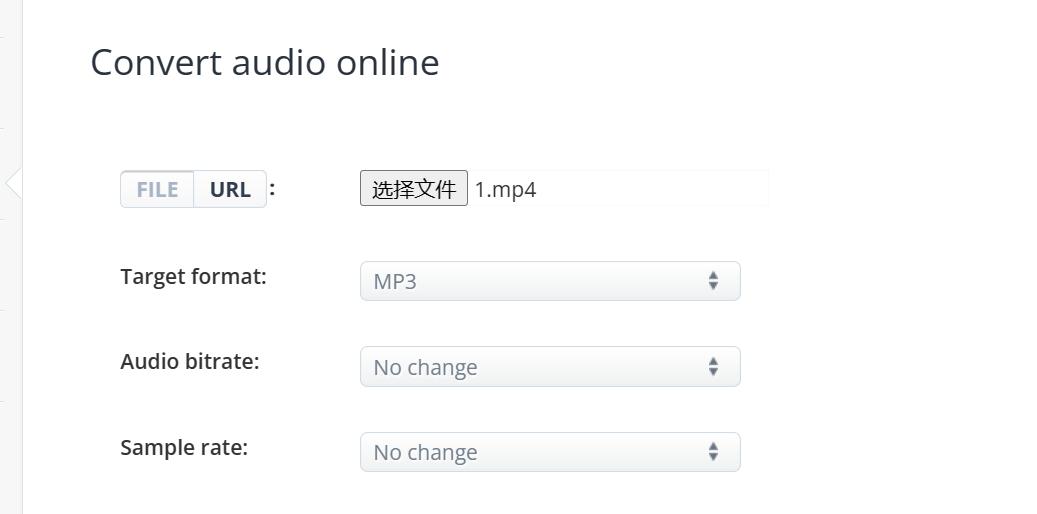Click the Convert audio online heading

click(265, 62)
